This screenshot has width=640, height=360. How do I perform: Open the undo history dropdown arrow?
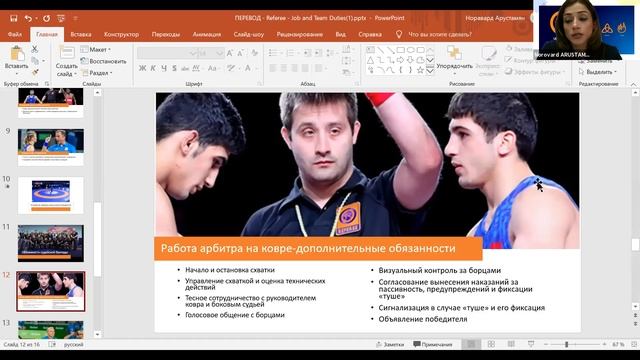(x=36, y=18)
